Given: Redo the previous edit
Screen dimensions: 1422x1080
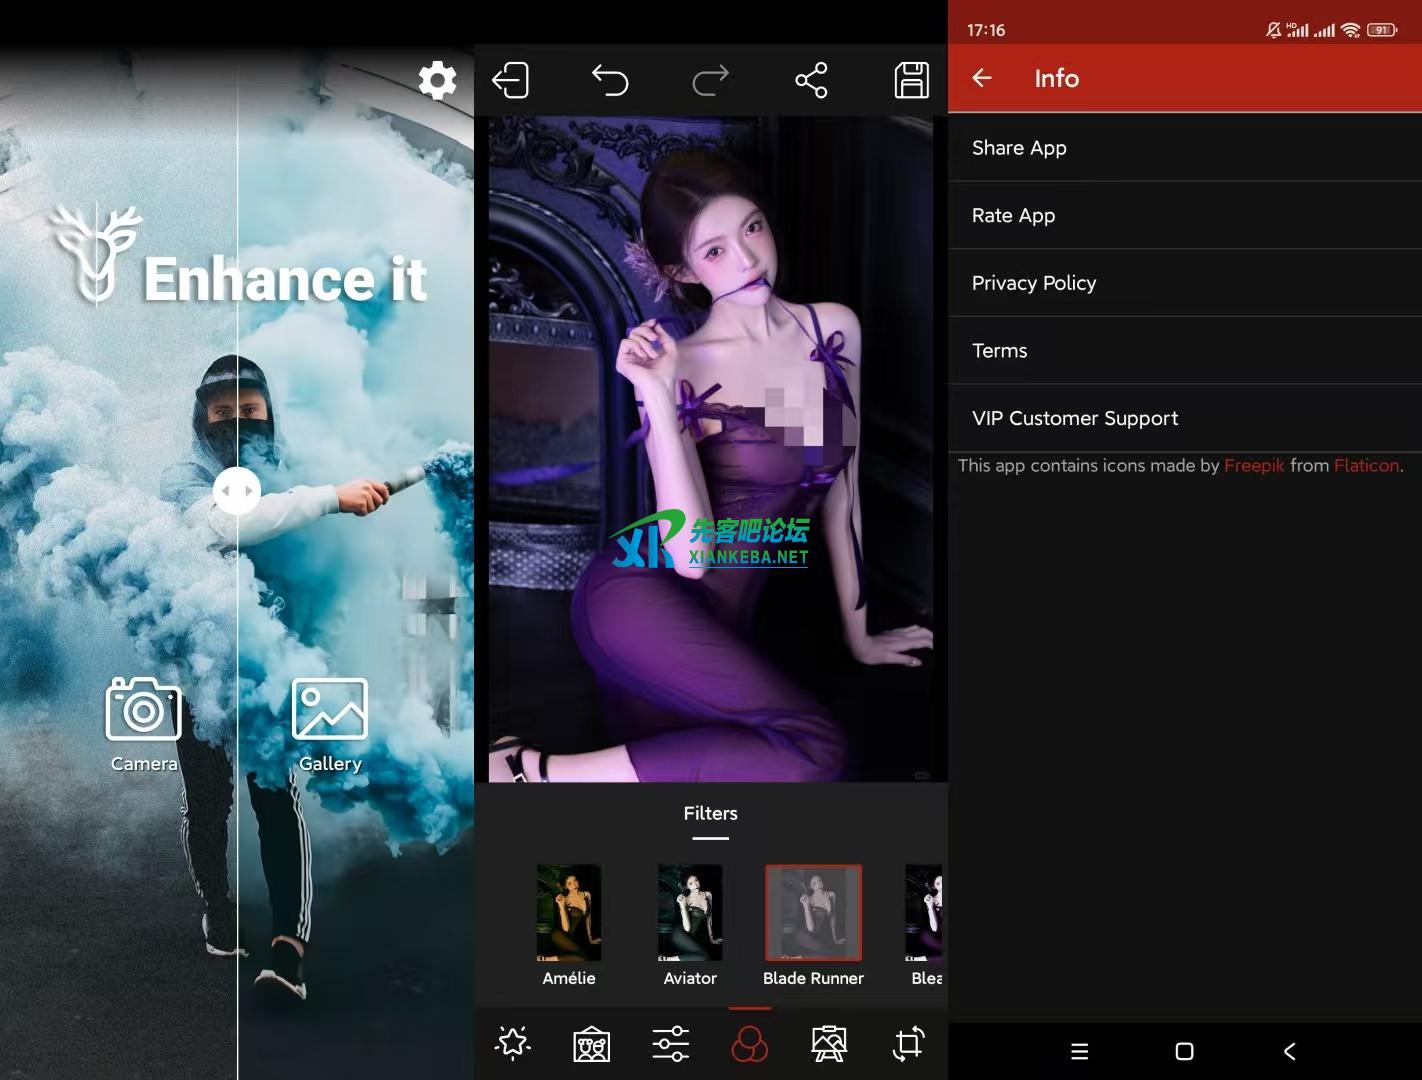Looking at the screenshot, I should click(710, 80).
